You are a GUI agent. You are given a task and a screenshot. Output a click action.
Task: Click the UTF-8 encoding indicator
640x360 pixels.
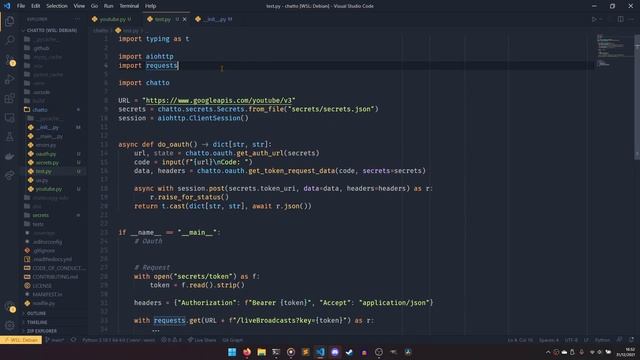point(571,340)
